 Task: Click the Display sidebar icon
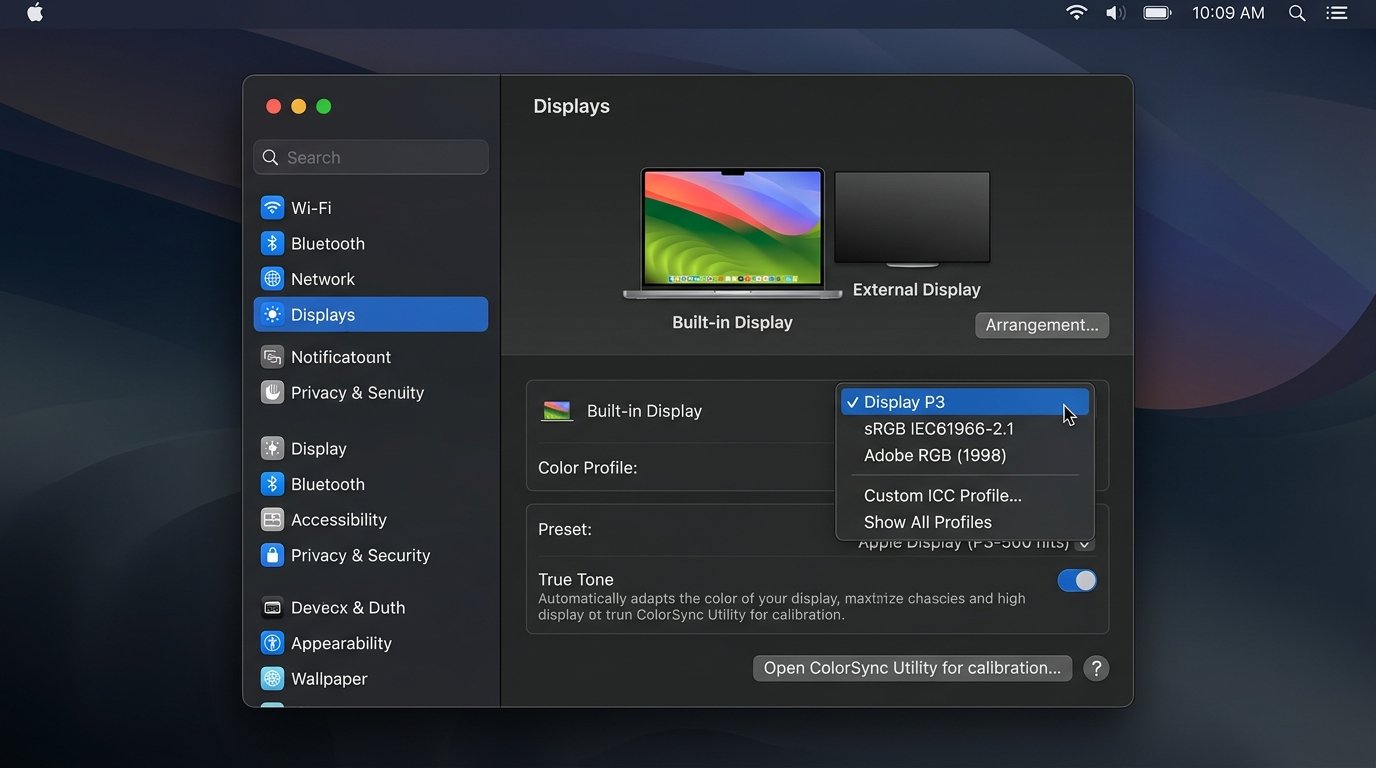(x=272, y=449)
